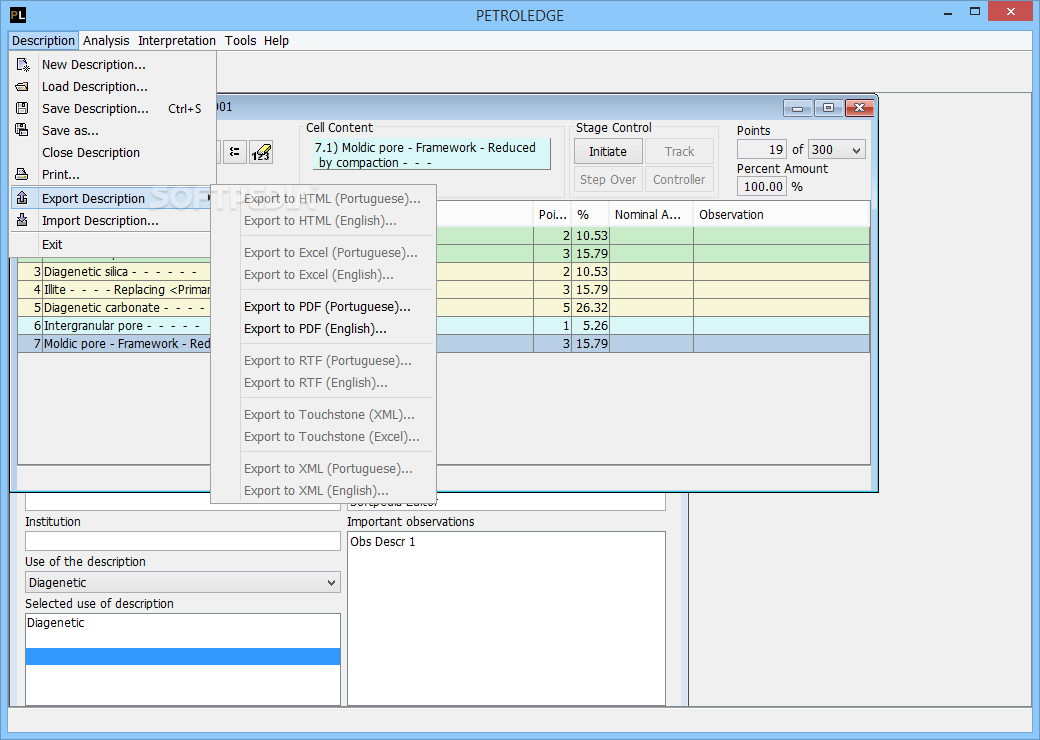Click the Print printer icon

tap(23, 174)
